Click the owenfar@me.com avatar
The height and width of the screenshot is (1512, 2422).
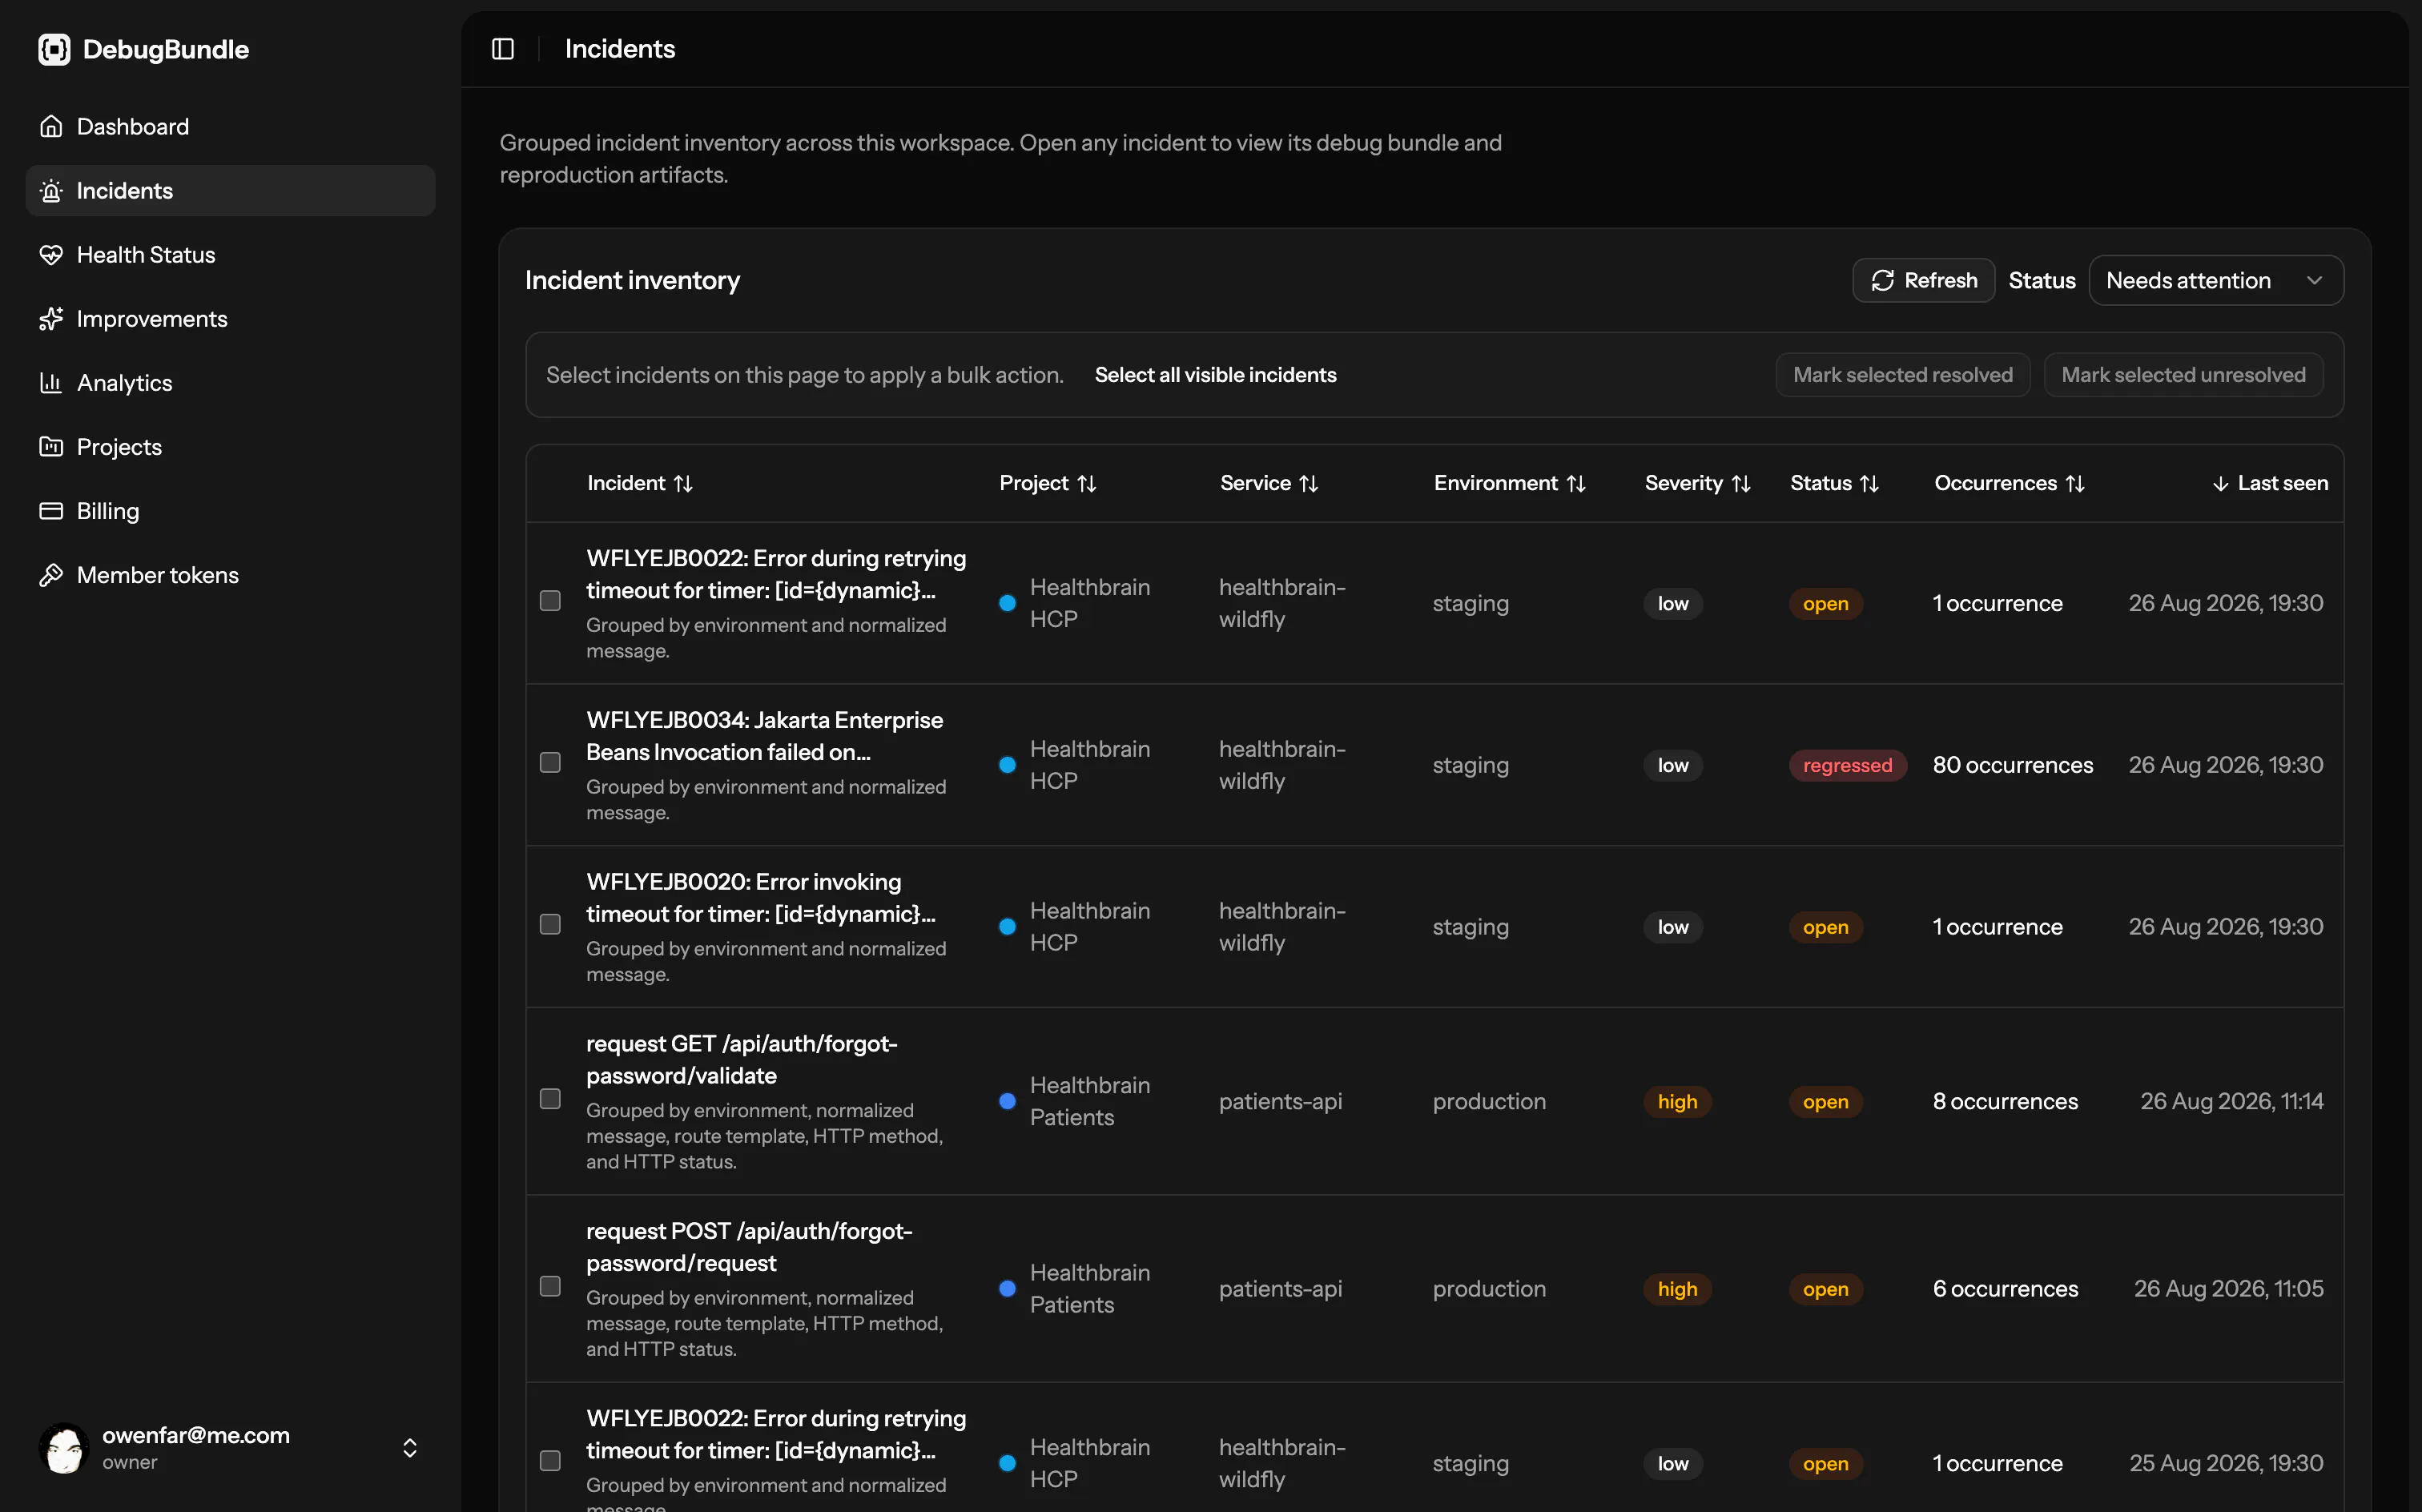click(64, 1447)
